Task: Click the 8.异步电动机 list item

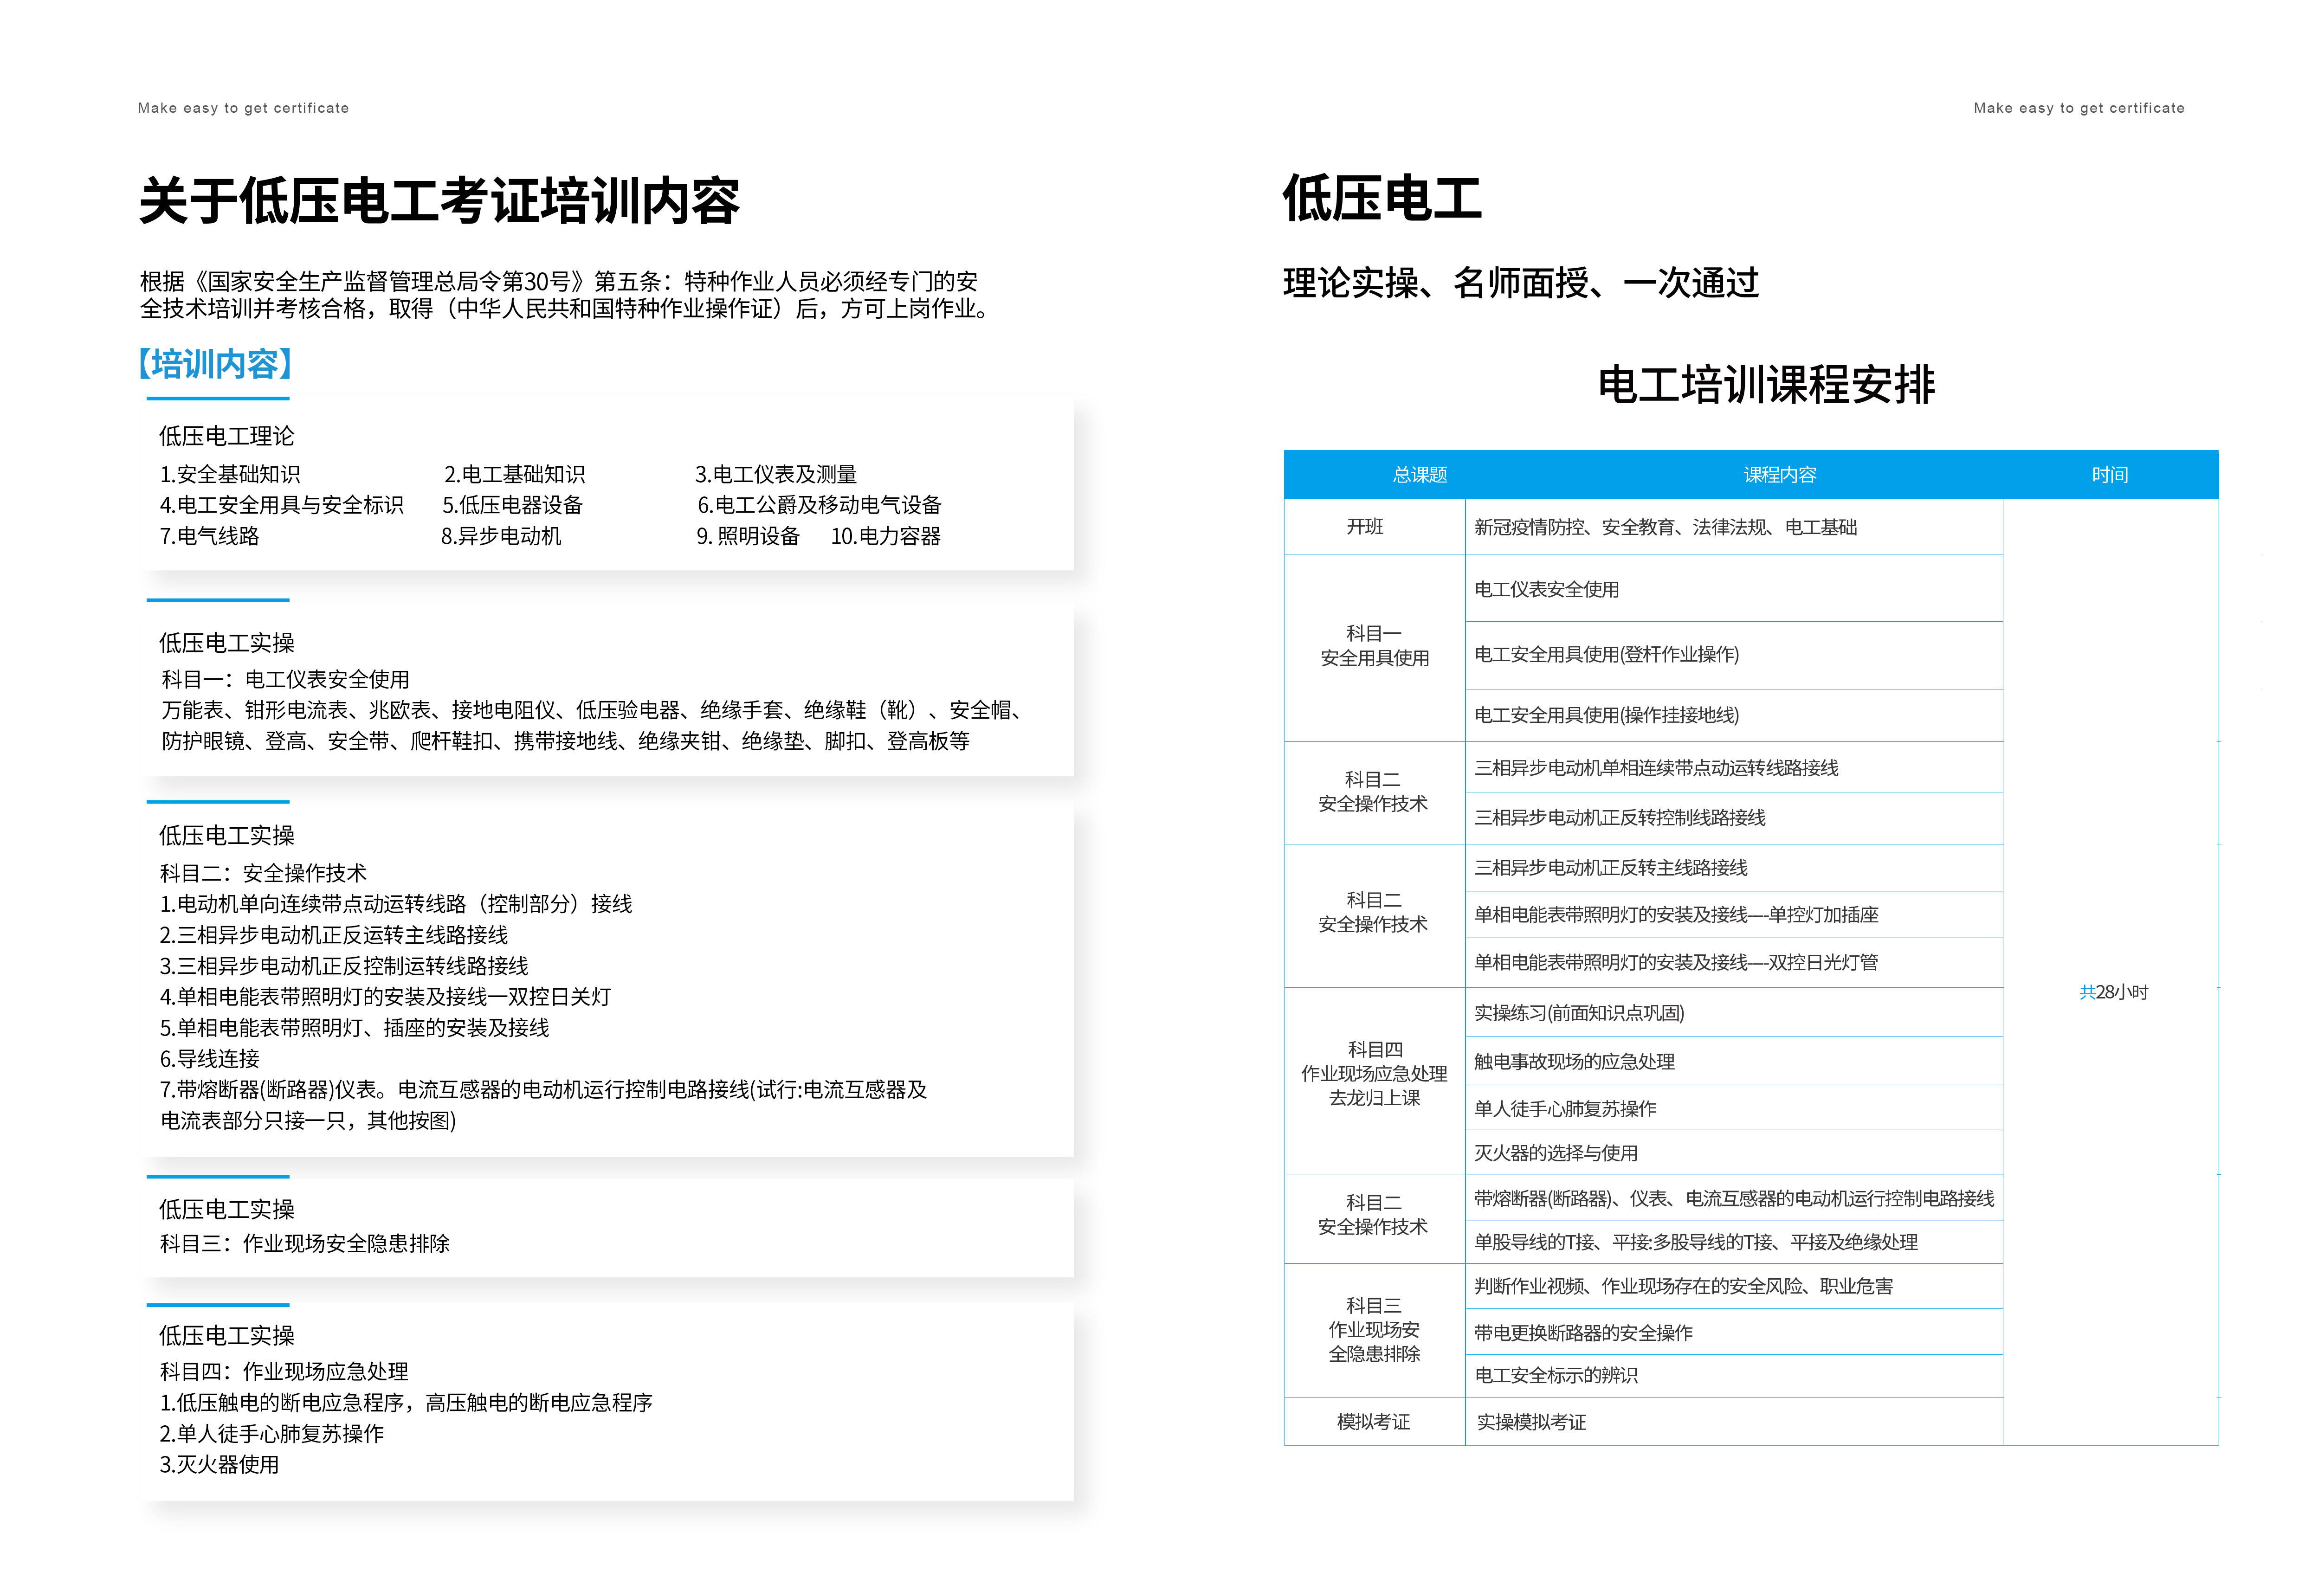Action: click(501, 536)
